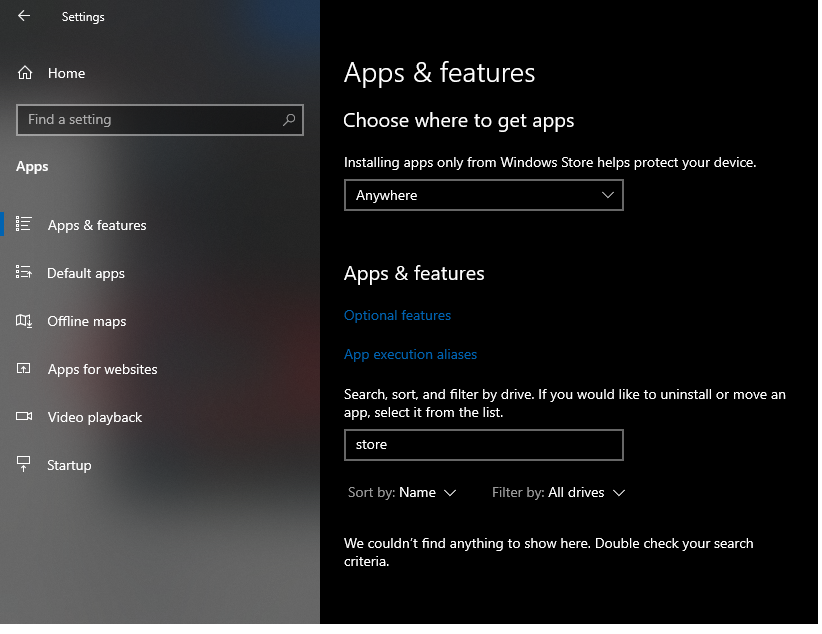The height and width of the screenshot is (634, 822).
Task: Open Offline maps via its map icon
Action: point(26,320)
